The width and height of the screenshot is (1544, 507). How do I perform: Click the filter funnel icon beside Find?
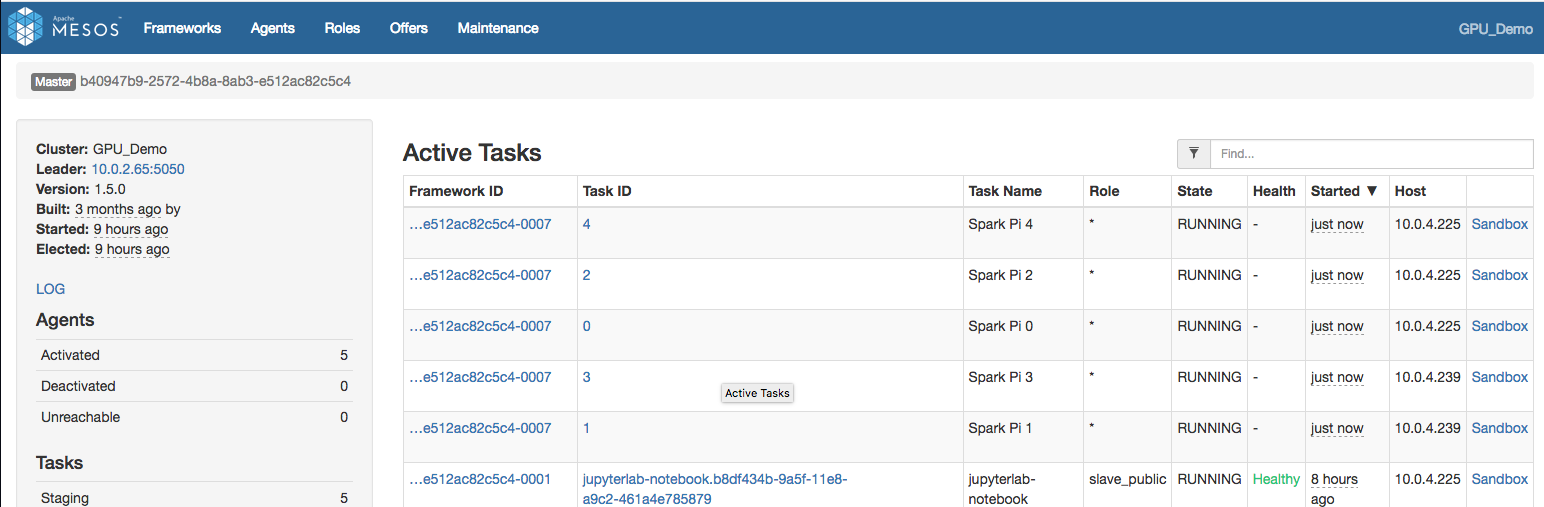1194,154
